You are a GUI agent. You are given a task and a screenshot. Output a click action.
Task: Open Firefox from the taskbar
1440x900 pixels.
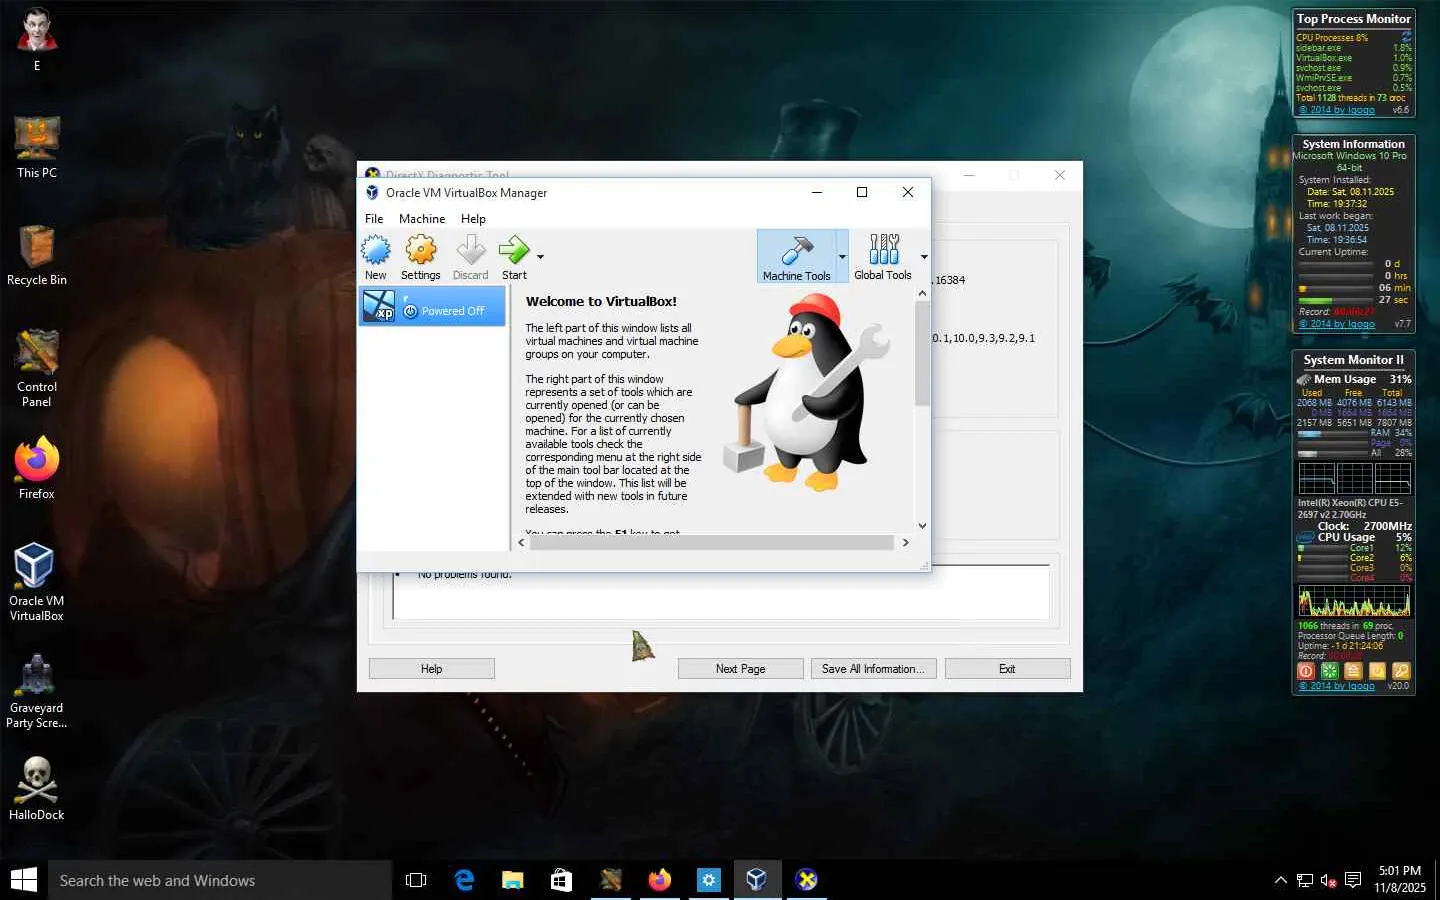click(x=659, y=880)
